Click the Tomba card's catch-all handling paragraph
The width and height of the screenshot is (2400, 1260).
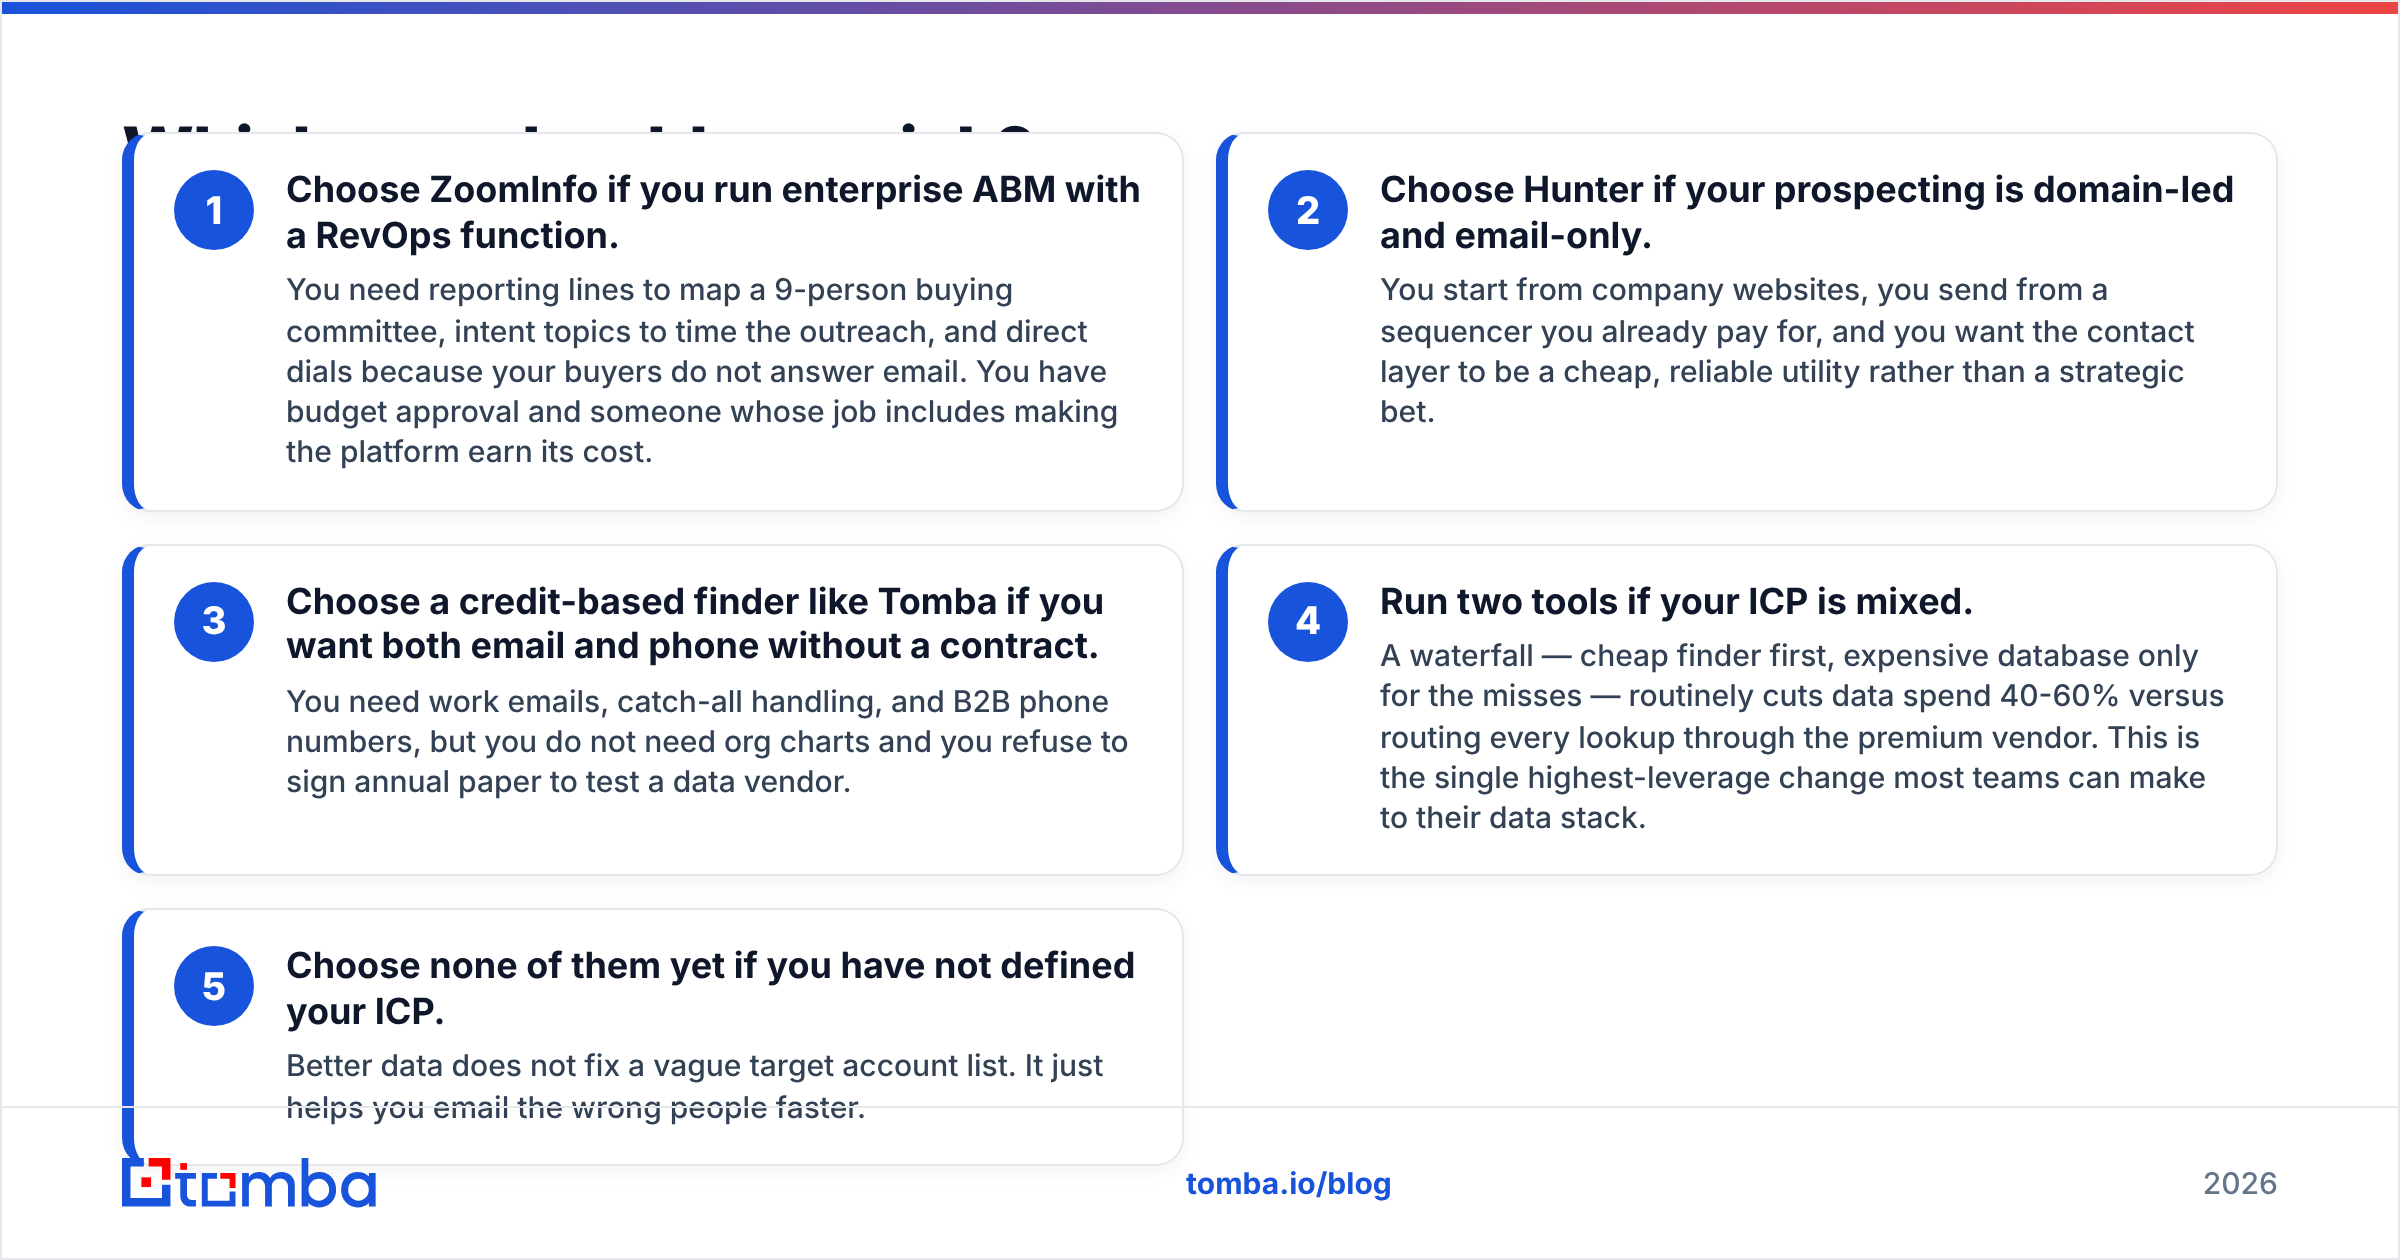(707, 742)
